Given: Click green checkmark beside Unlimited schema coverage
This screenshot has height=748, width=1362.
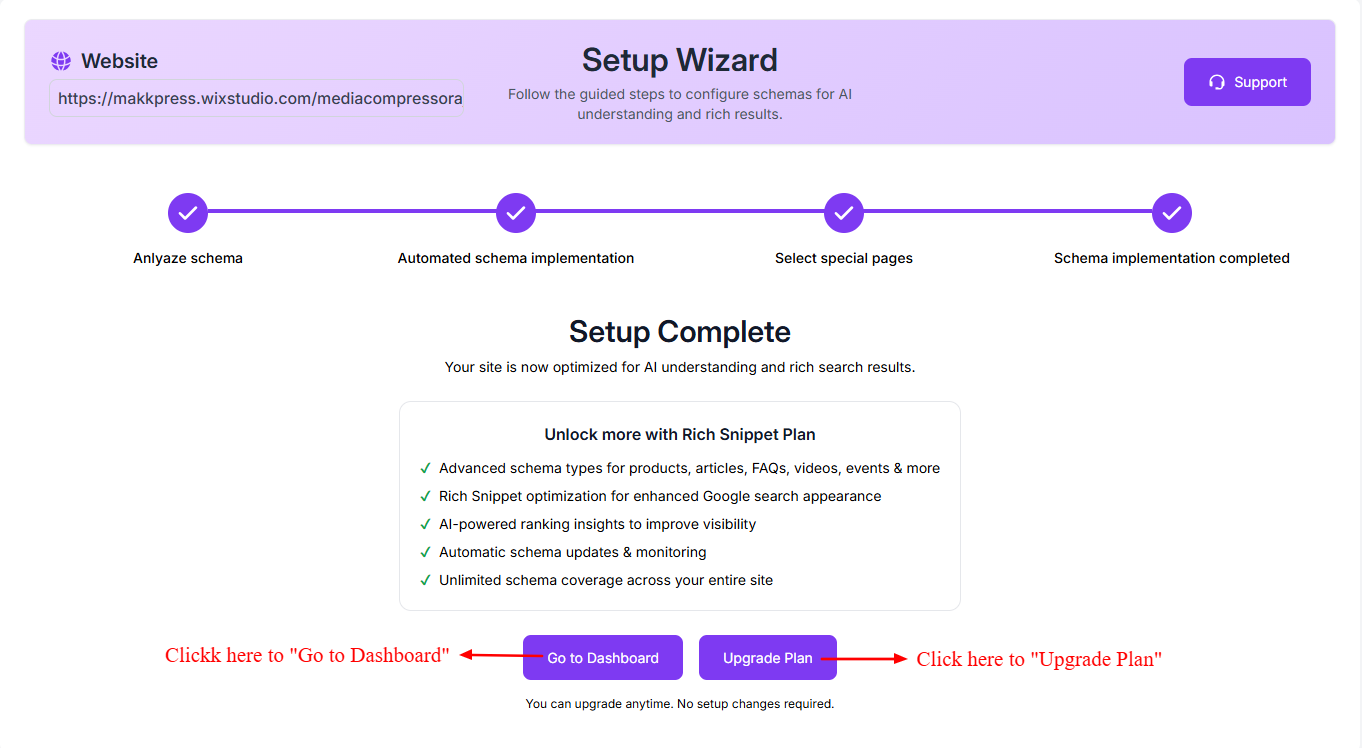Looking at the screenshot, I should (x=426, y=580).
